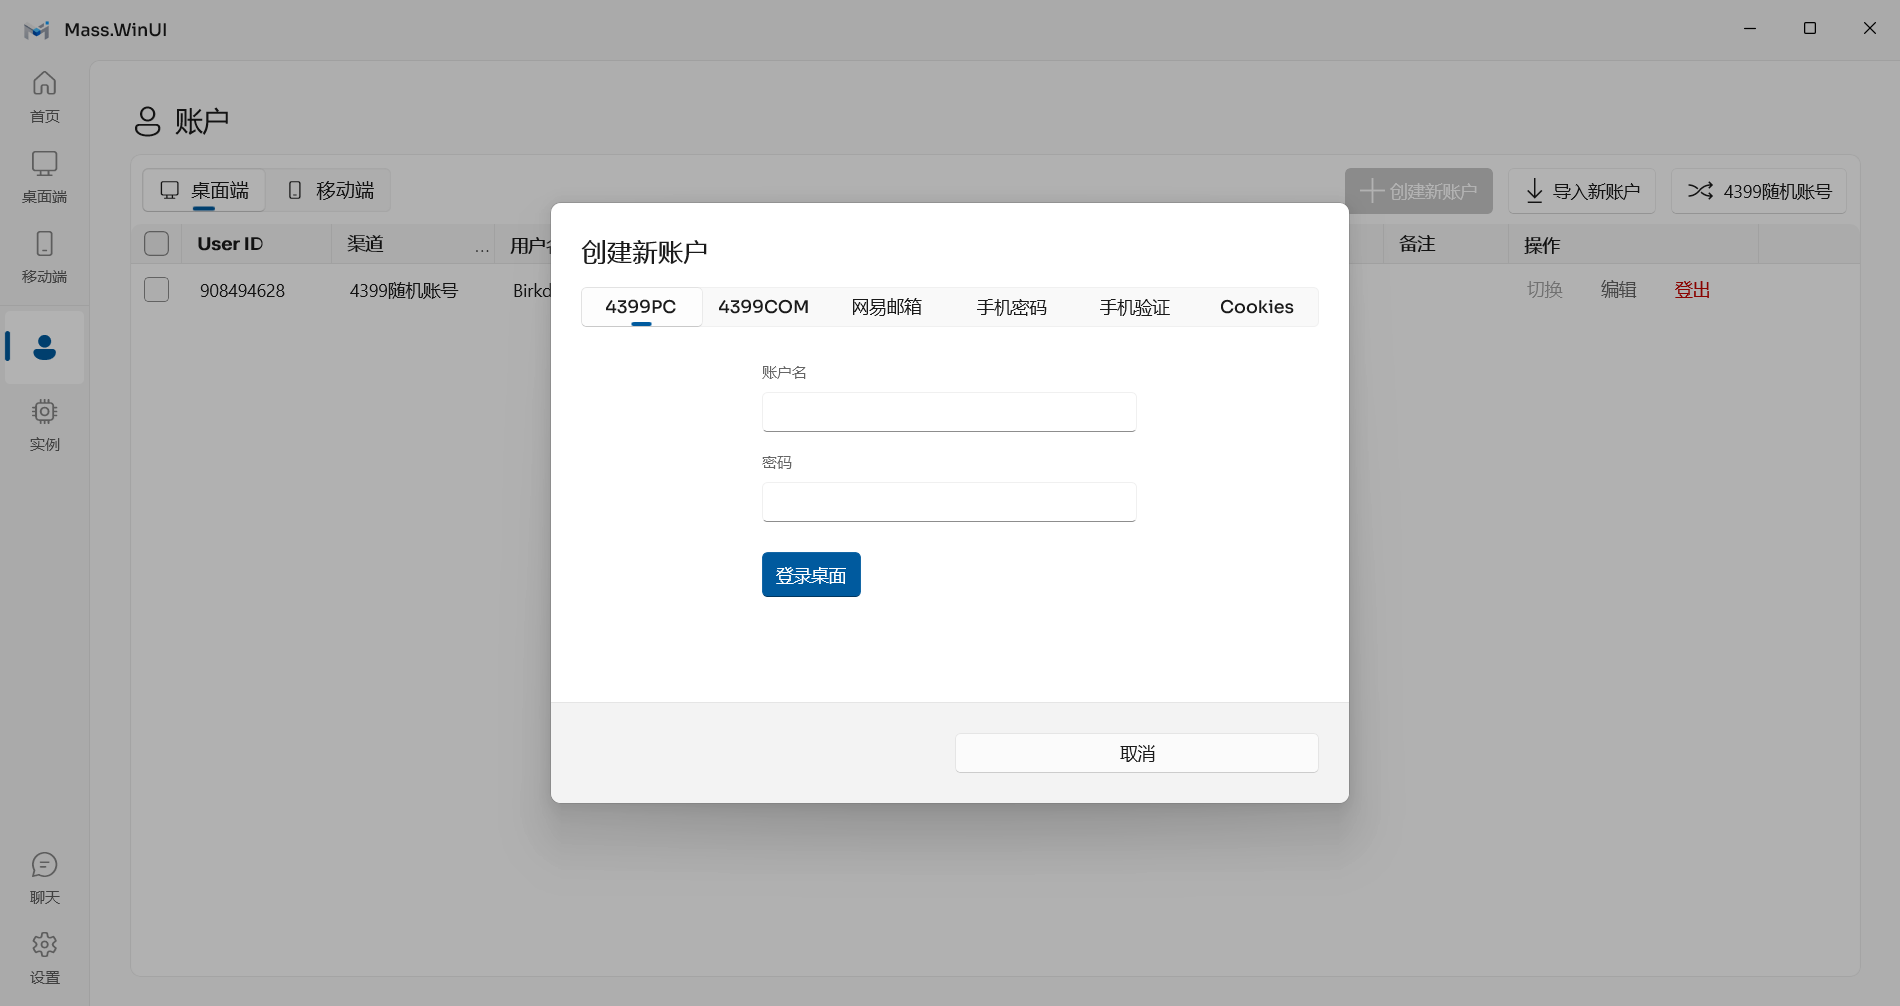
Task: Click the 4399随机账号 shuffle button
Action: (1759, 191)
